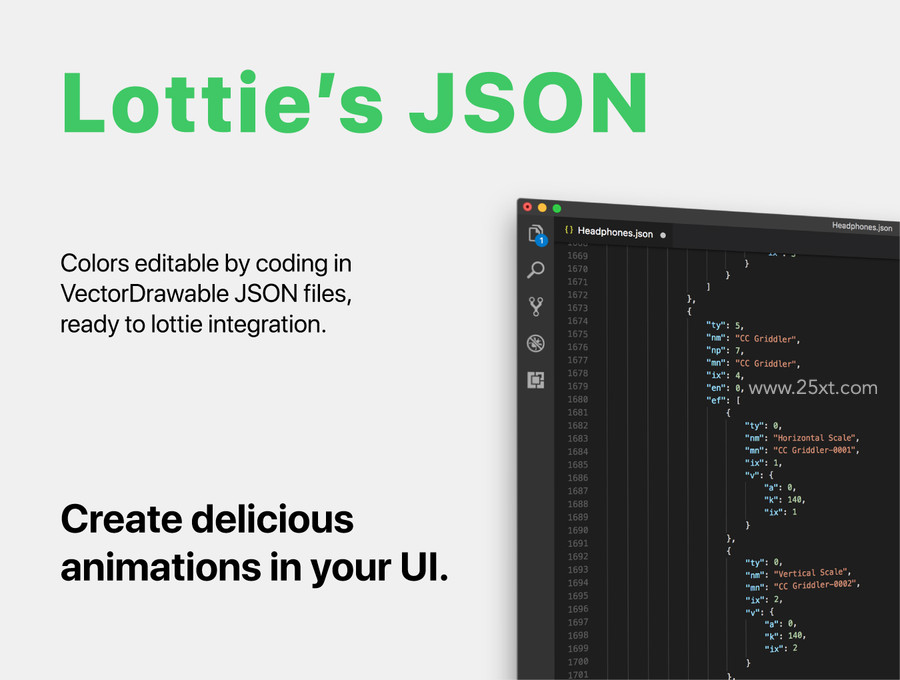Click the "CC Griddler-0002" string

point(816,585)
